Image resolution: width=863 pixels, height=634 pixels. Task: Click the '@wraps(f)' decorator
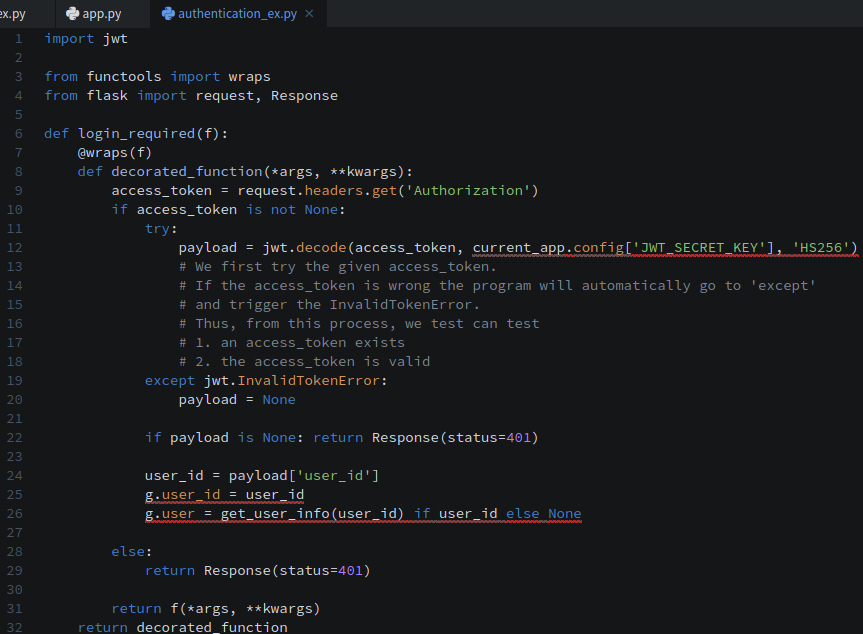click(114, 152)
